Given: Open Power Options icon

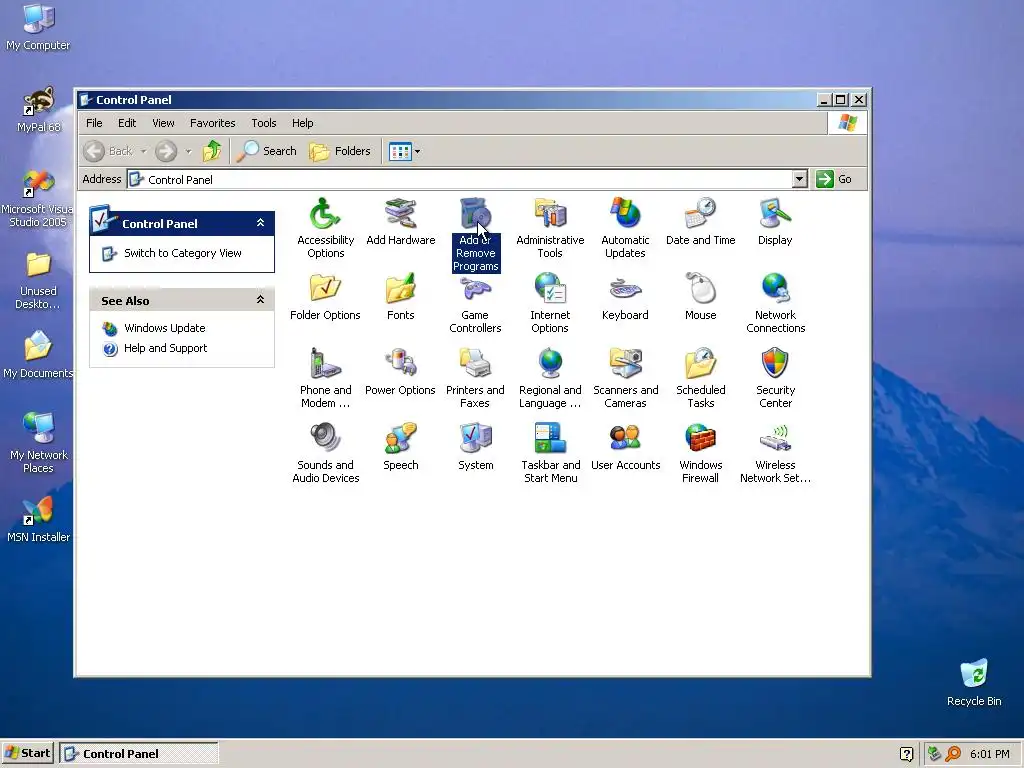Looking at the screenshot, I should tap(400, 372).
